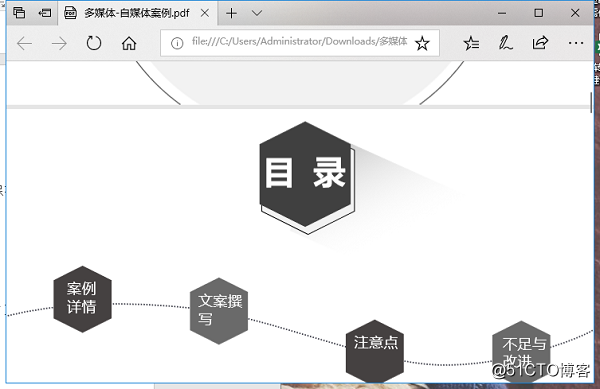This screenshot has height=389, width=600.
Task: Set these tabs aside icon
Action: tap(45, 13)
